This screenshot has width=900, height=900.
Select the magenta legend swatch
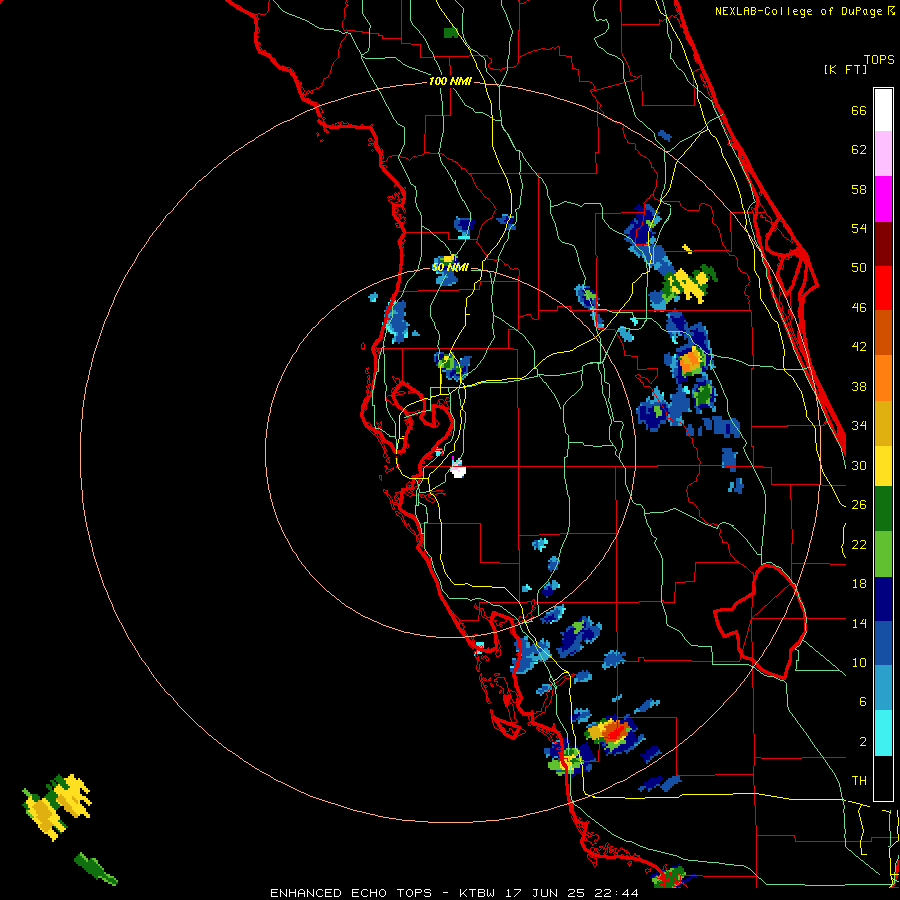coord(883,199)
